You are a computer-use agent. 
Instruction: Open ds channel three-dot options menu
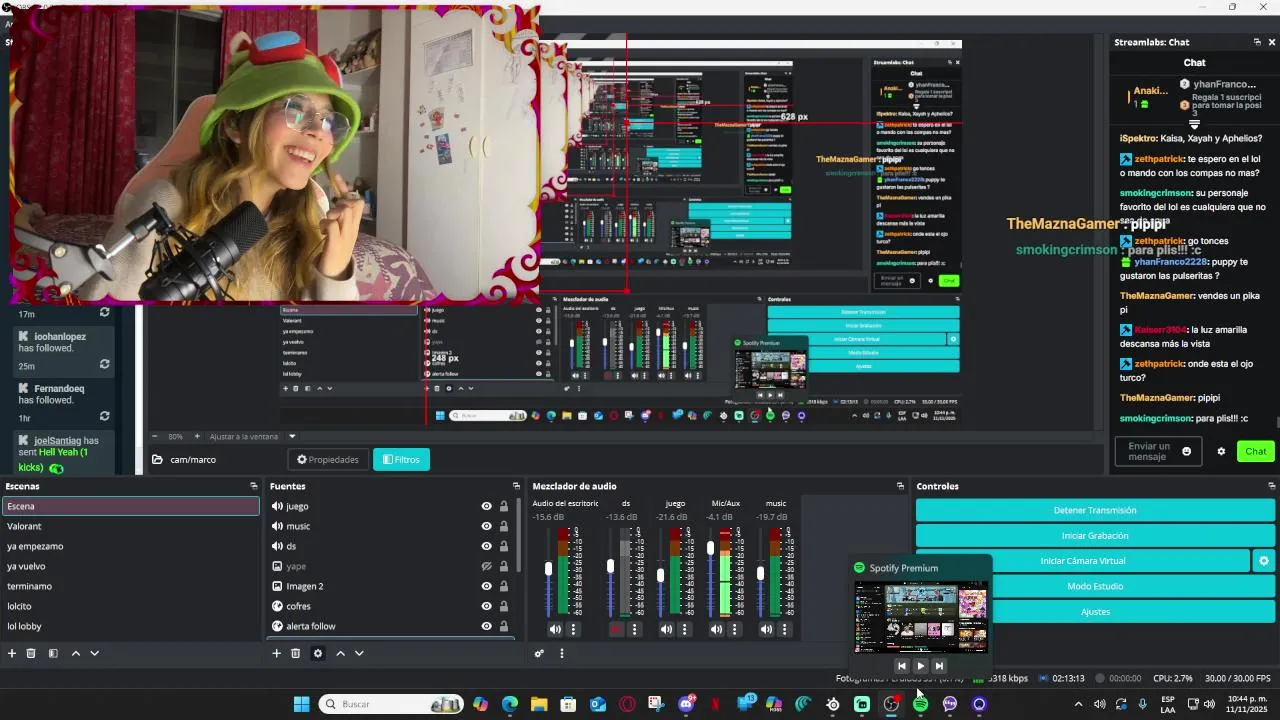(x=634, y=629)
